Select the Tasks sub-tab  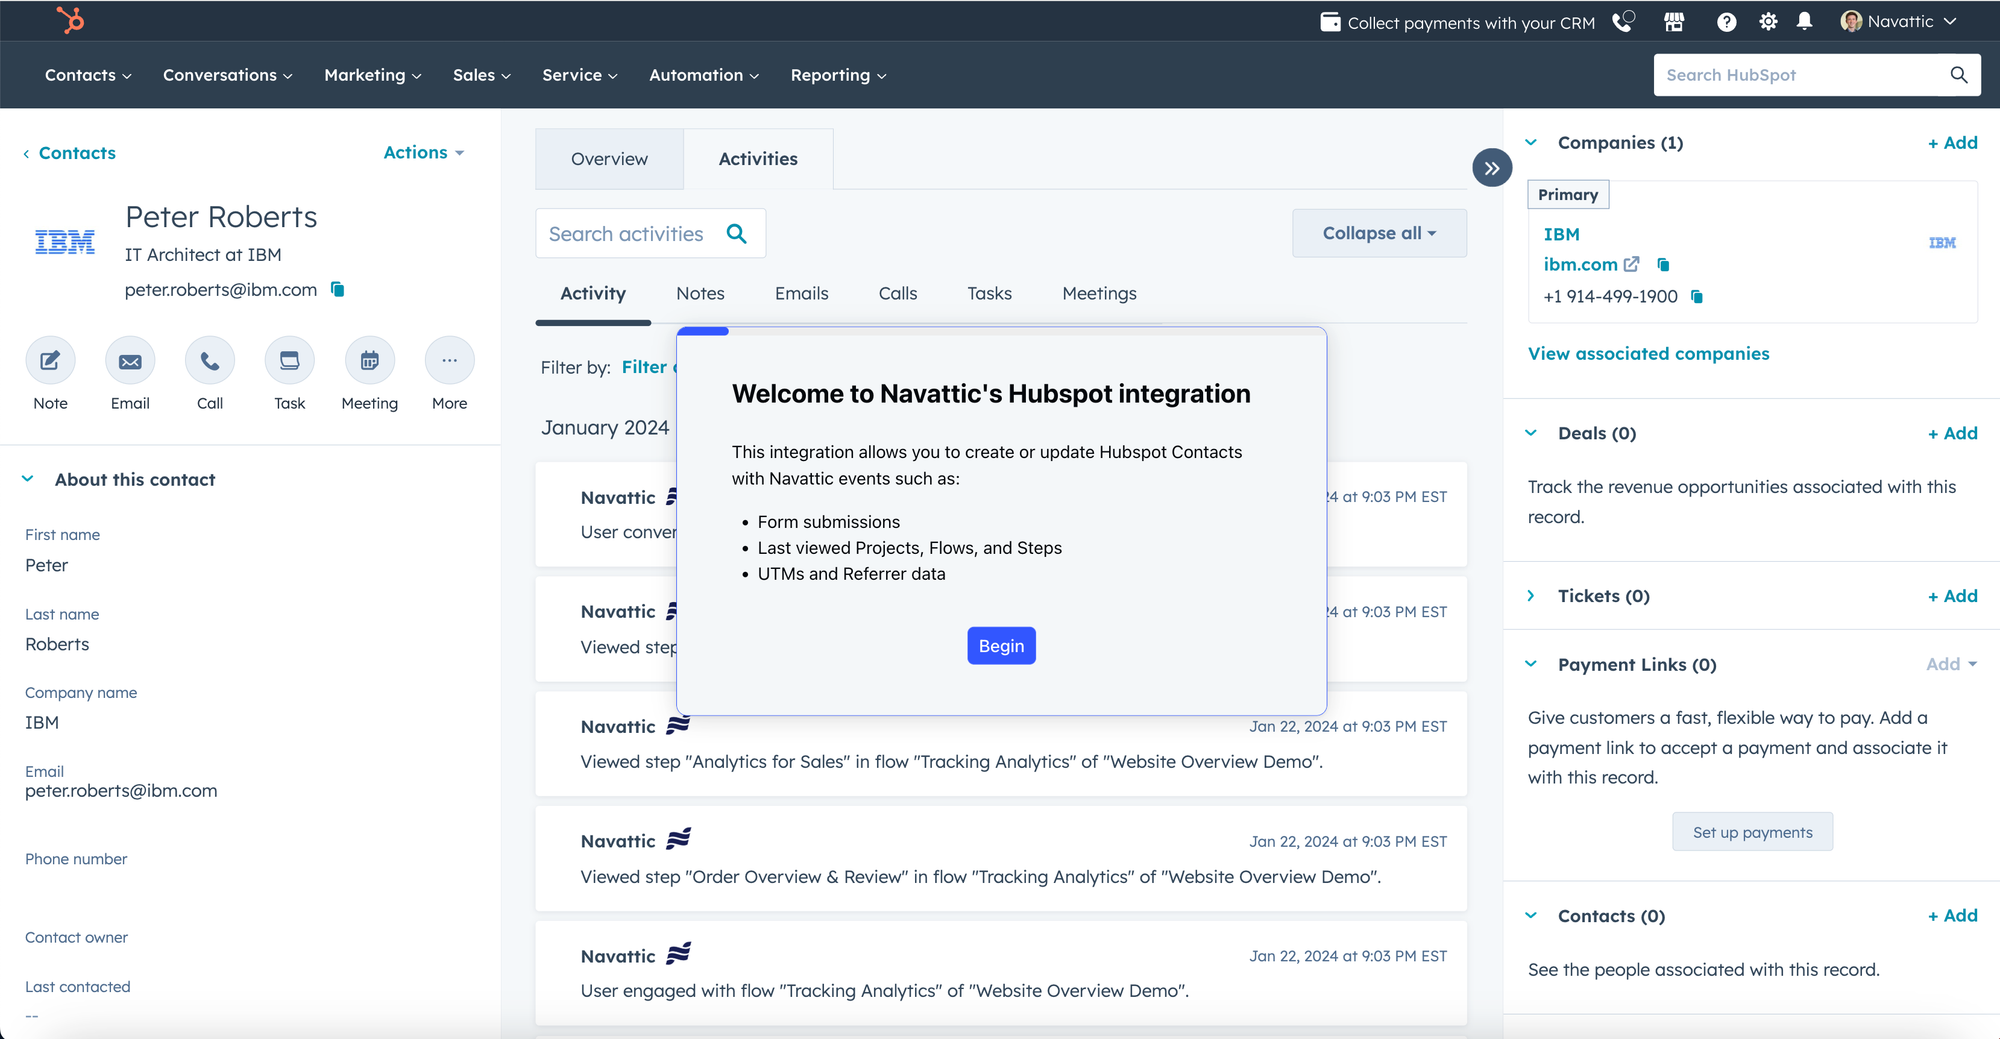pos(990,294)
